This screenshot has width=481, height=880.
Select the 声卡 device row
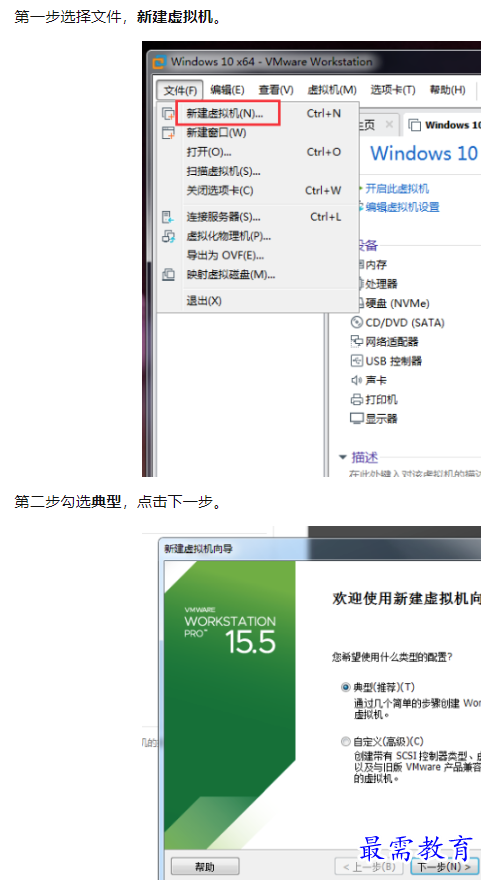[369, 381]
